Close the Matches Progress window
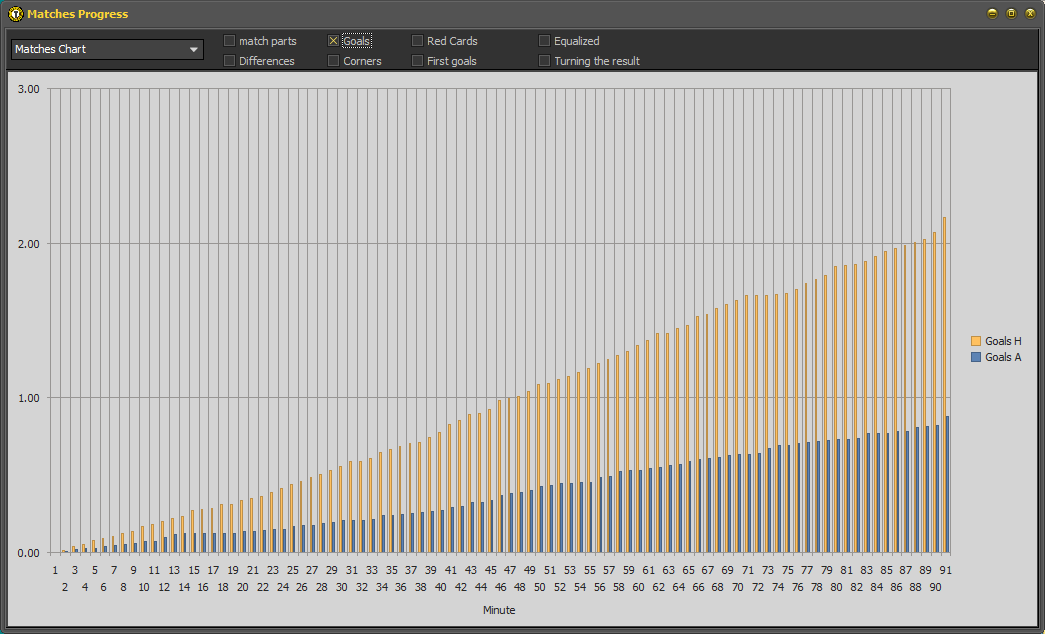The height and width of the screenshot is (634, 1045). click(x=1030, y=14)
